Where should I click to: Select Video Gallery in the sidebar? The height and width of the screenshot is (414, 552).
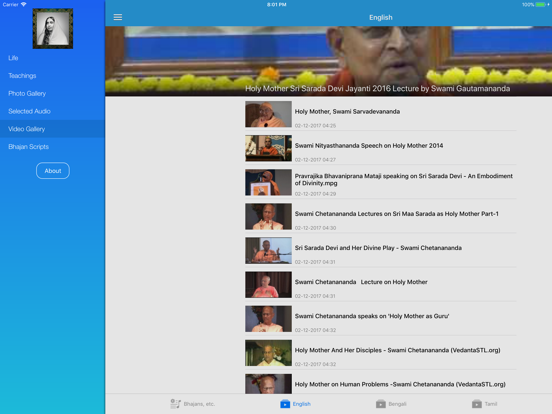52,129
